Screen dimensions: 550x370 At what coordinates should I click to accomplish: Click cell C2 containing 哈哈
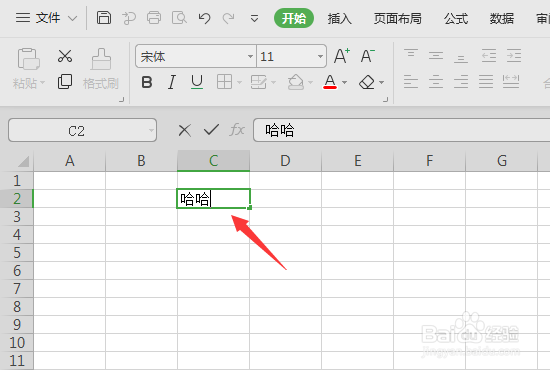[x=213, y=199]
